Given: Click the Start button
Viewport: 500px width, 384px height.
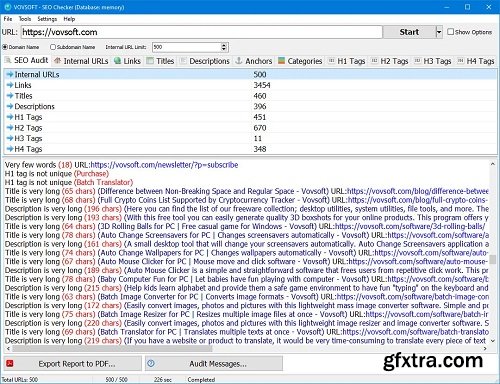Looking at the screenshot, I should 409,32.
